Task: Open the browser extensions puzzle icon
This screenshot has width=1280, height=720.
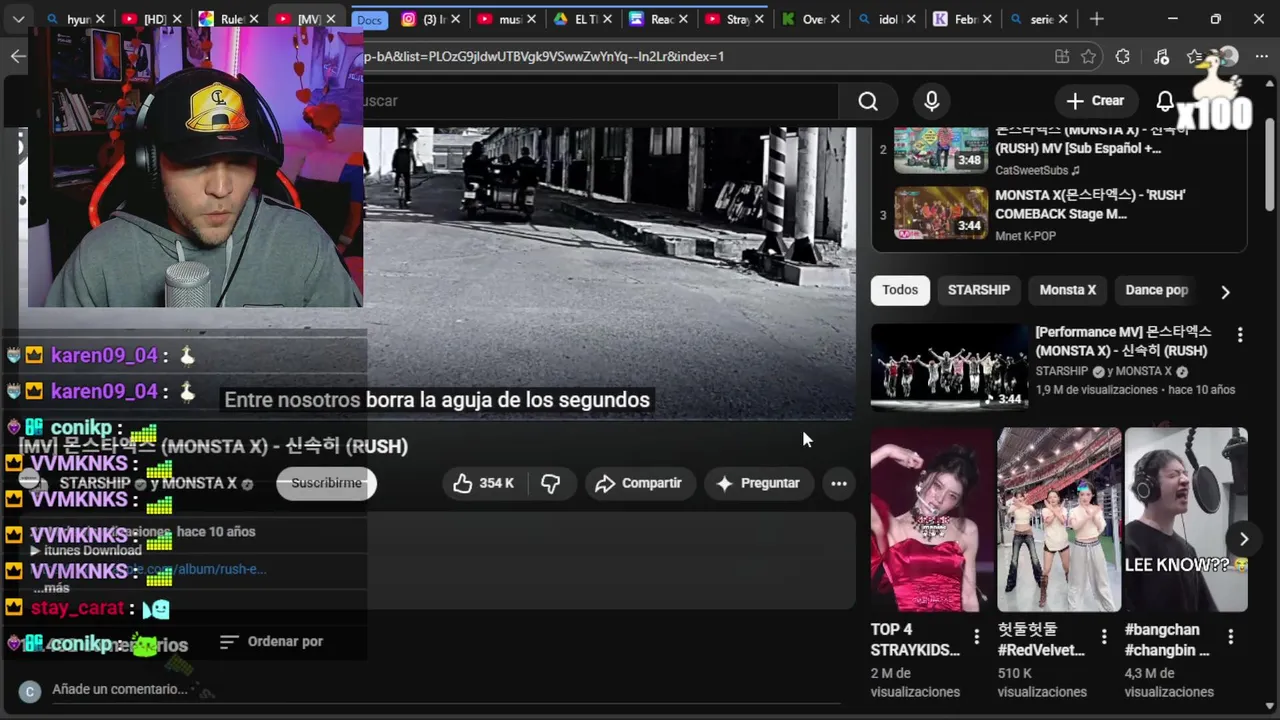Action: point(1122,57)
